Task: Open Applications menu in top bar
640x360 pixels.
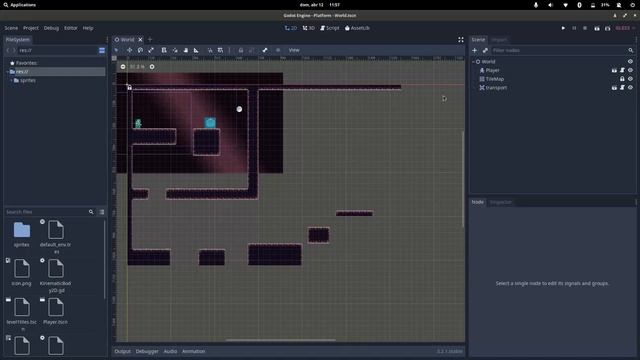Action: coord(19,5)
